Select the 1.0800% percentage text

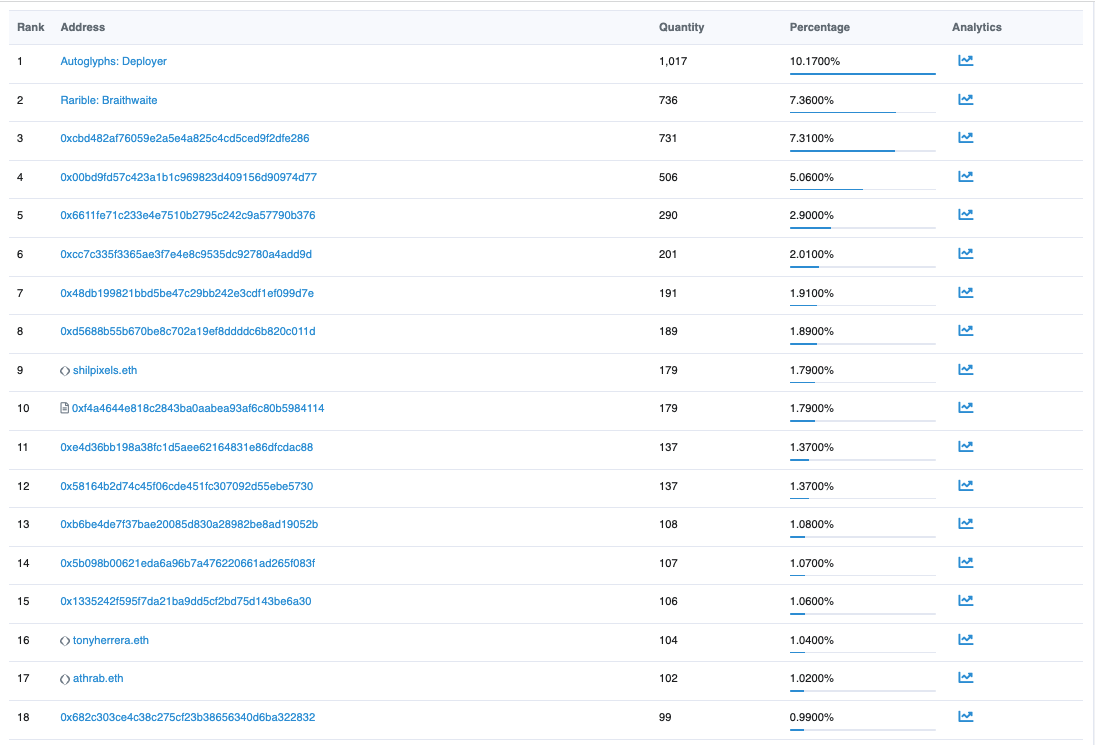pyautogui.click(x=811, y=524)
